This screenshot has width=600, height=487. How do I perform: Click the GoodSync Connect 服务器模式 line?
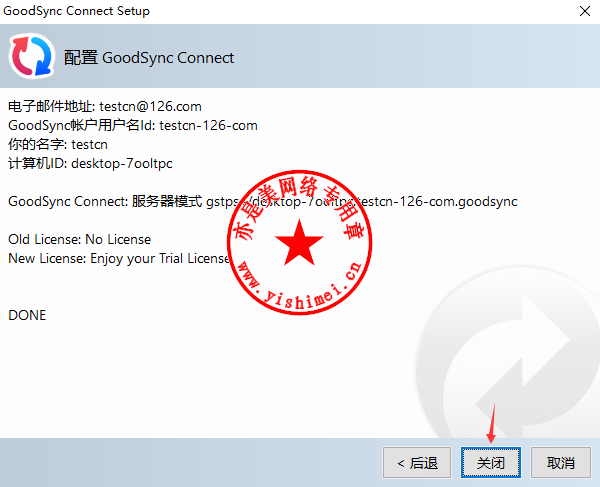(x=262, y=201)
